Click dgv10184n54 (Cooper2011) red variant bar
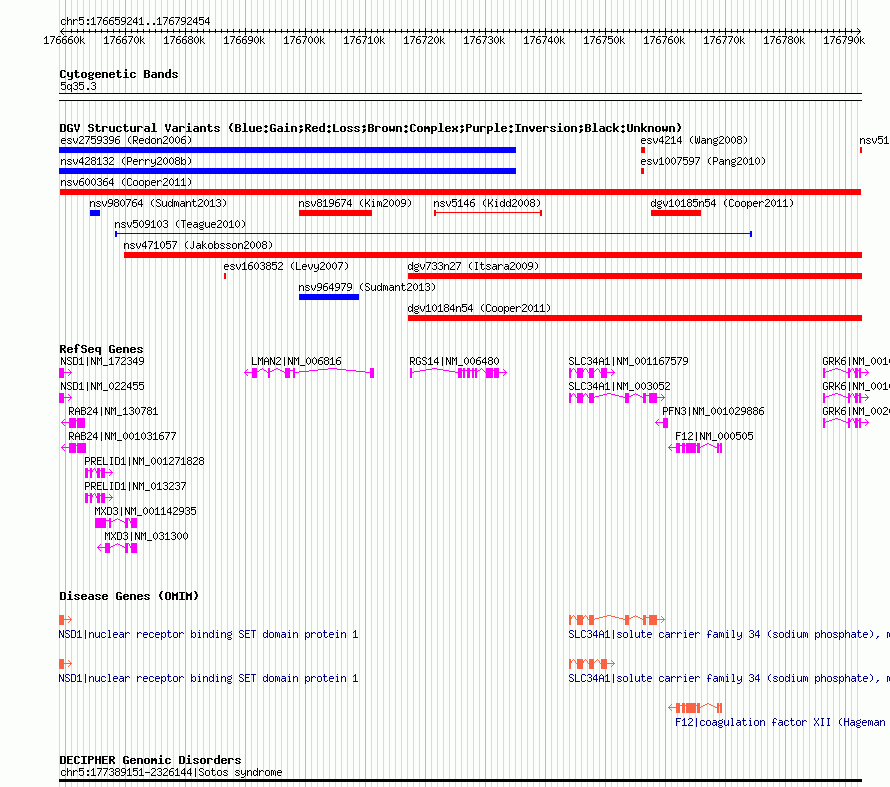Viewport: 890px width, 787px height. [x=635, y=318]
